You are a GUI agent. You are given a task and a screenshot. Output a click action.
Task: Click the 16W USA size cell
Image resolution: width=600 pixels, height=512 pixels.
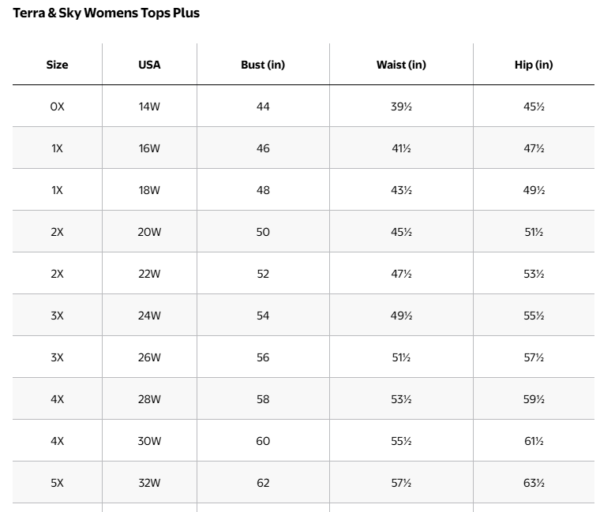(x=149, y=148)
